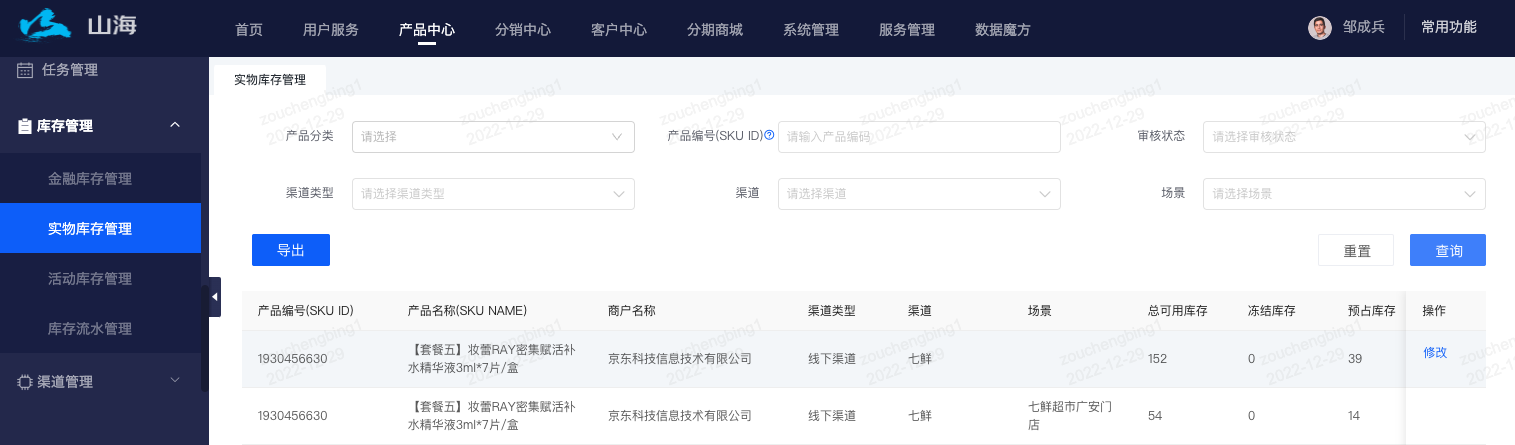The image size is (1515, 445).
Task: Open the 任务管理 calendar icon item
Action: [x=25, y=70]
